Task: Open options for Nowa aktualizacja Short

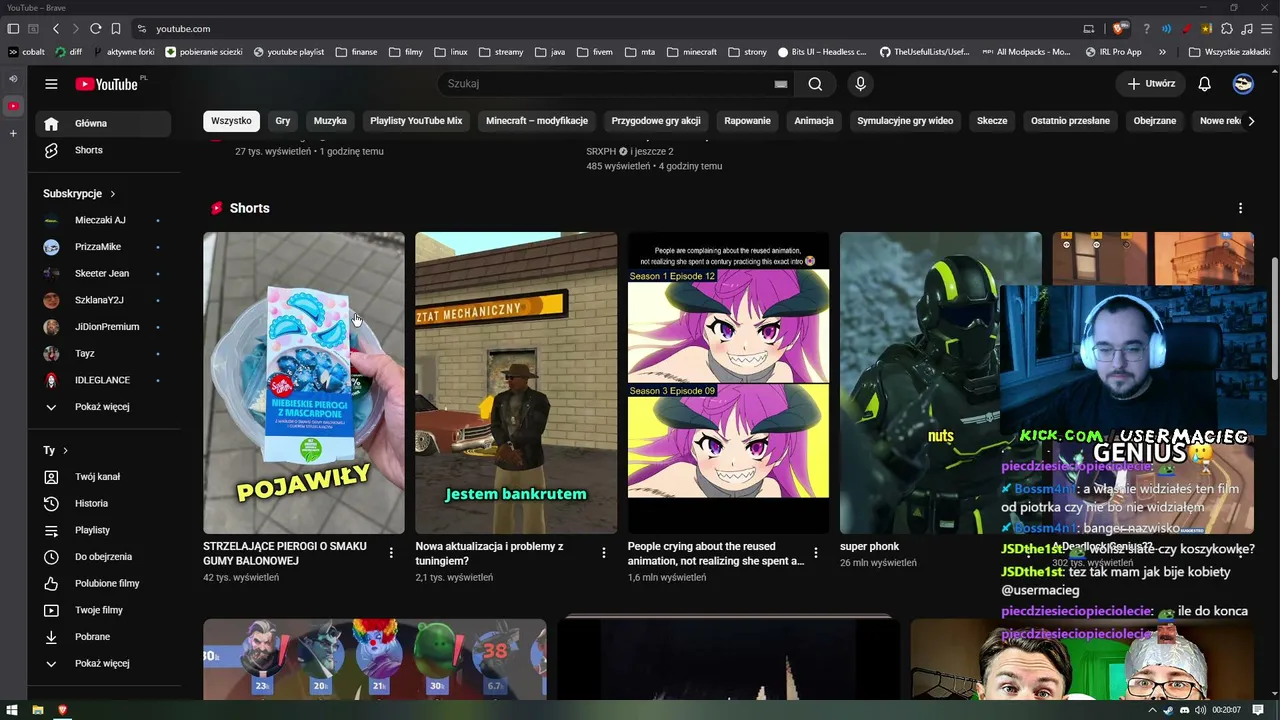Action: click(603, 553)
